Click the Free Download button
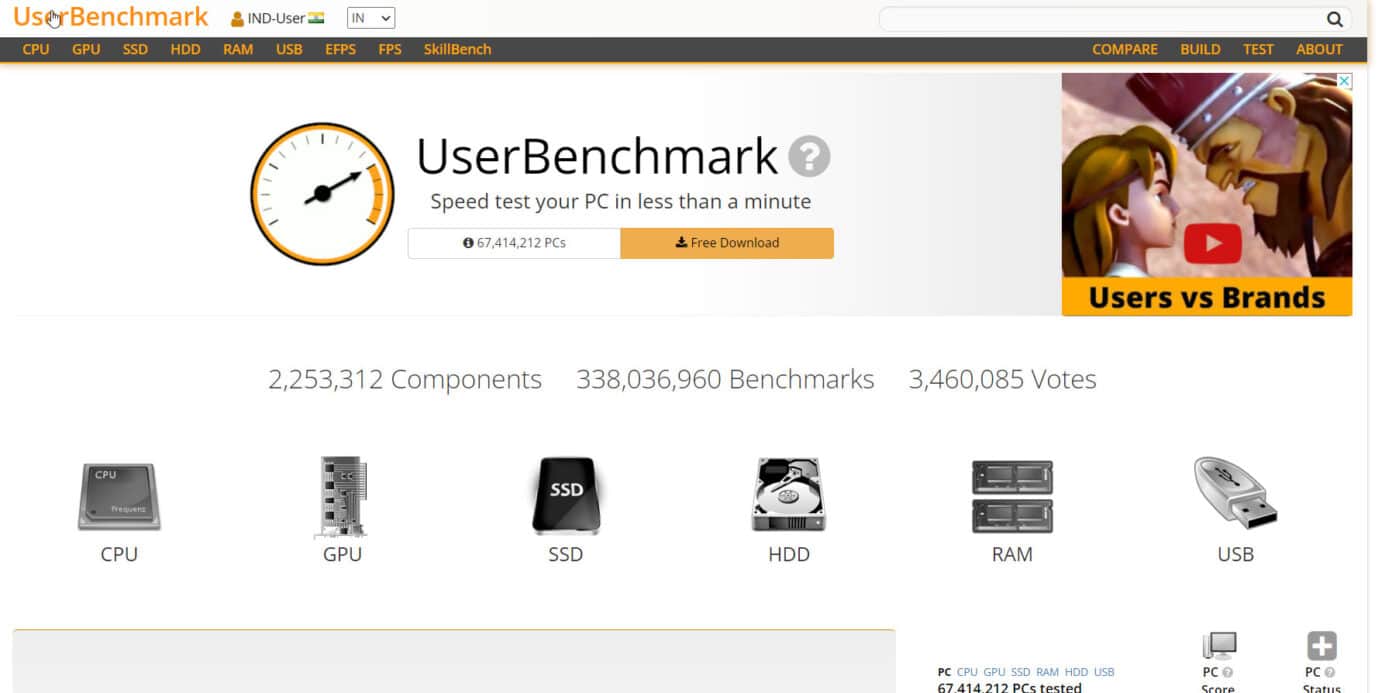This screenshot has height=693, width=1392. tap(727, 242)
